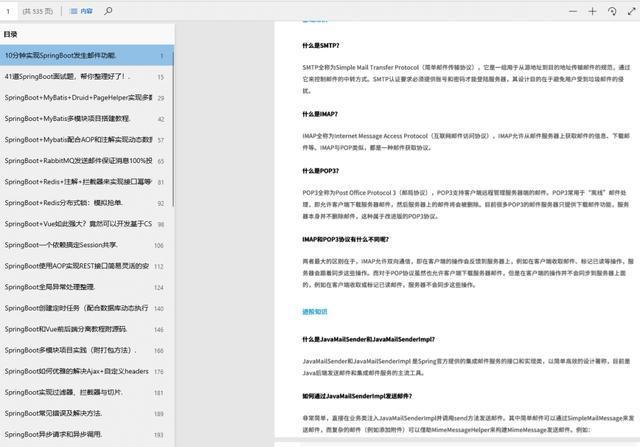640x447 pixels.
Task: Go to 'SpringBoot实现过滤器、拦截器与切片' entry
Action: coord(87,392)
